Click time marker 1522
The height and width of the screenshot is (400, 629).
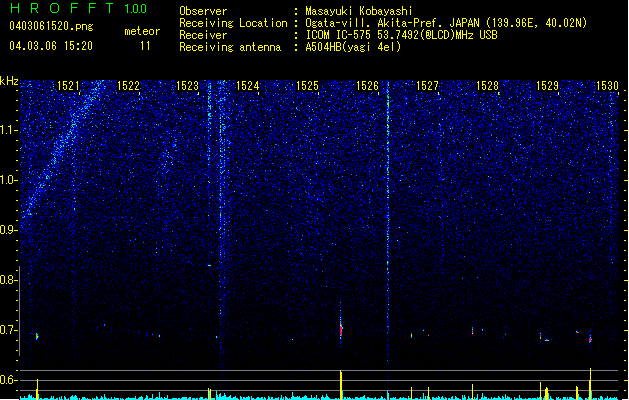click(x=128, y=86)
